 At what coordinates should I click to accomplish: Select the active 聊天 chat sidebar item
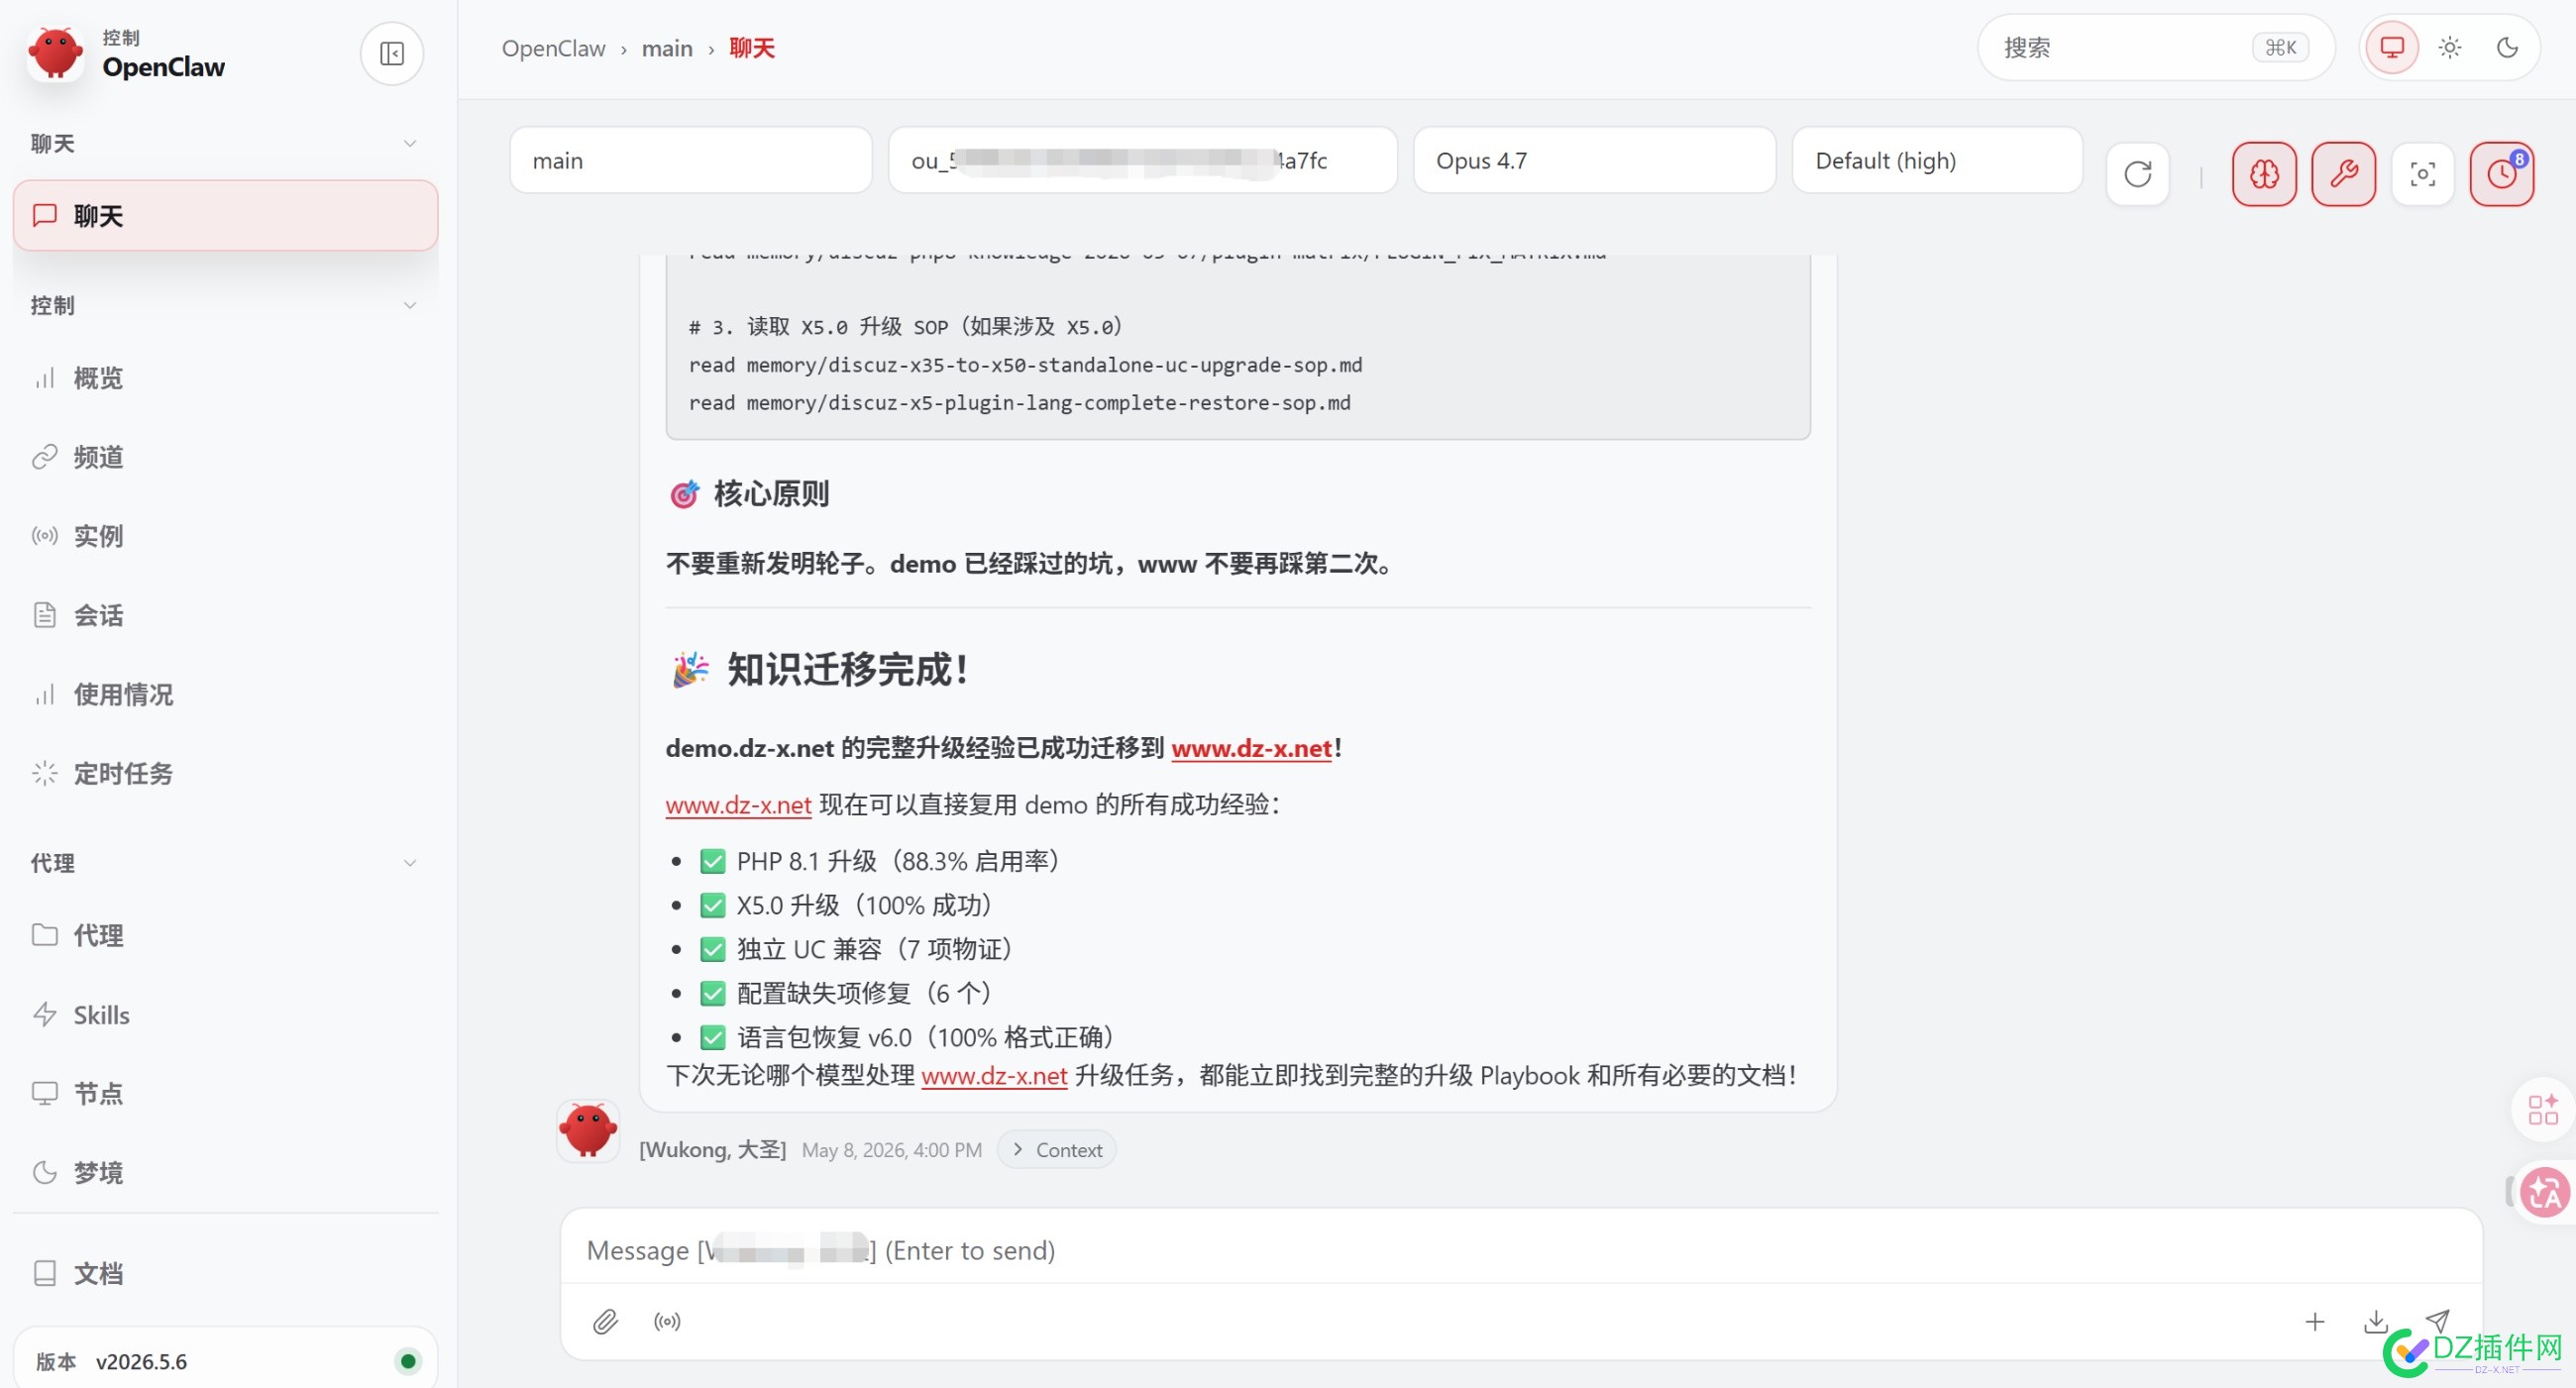[225, 215]
